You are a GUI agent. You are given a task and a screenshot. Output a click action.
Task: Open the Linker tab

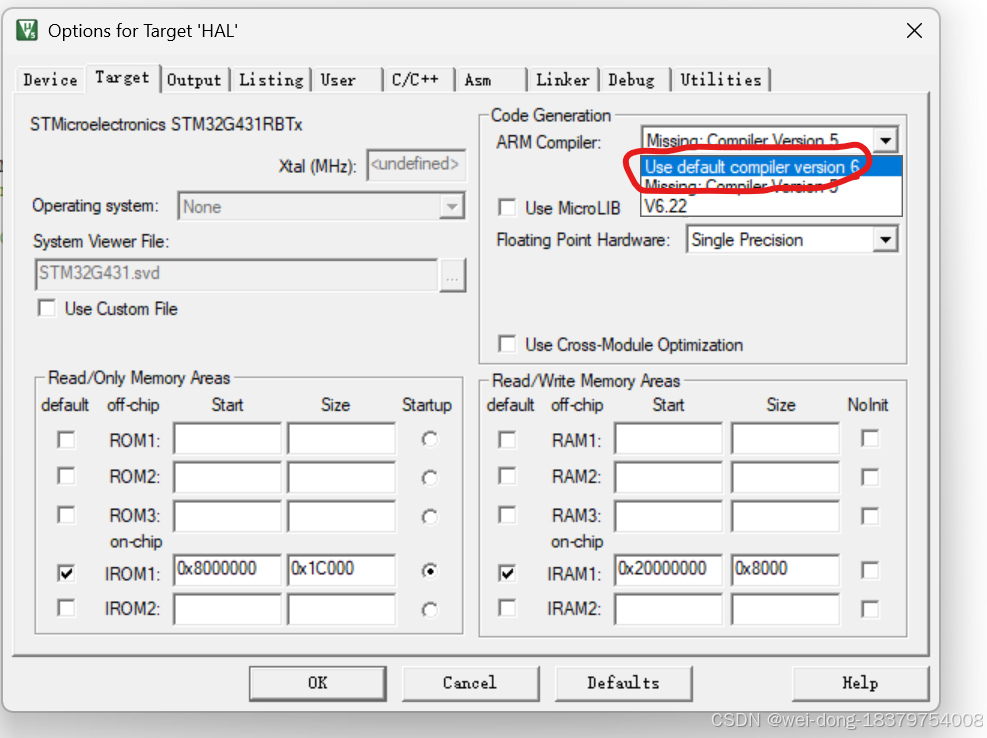(x=563, y=80)
